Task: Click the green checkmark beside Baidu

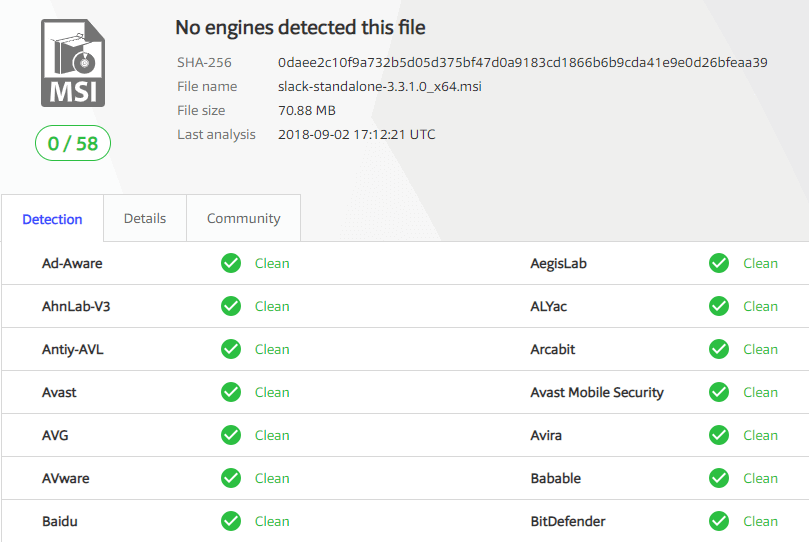Action: pos(231,521)
